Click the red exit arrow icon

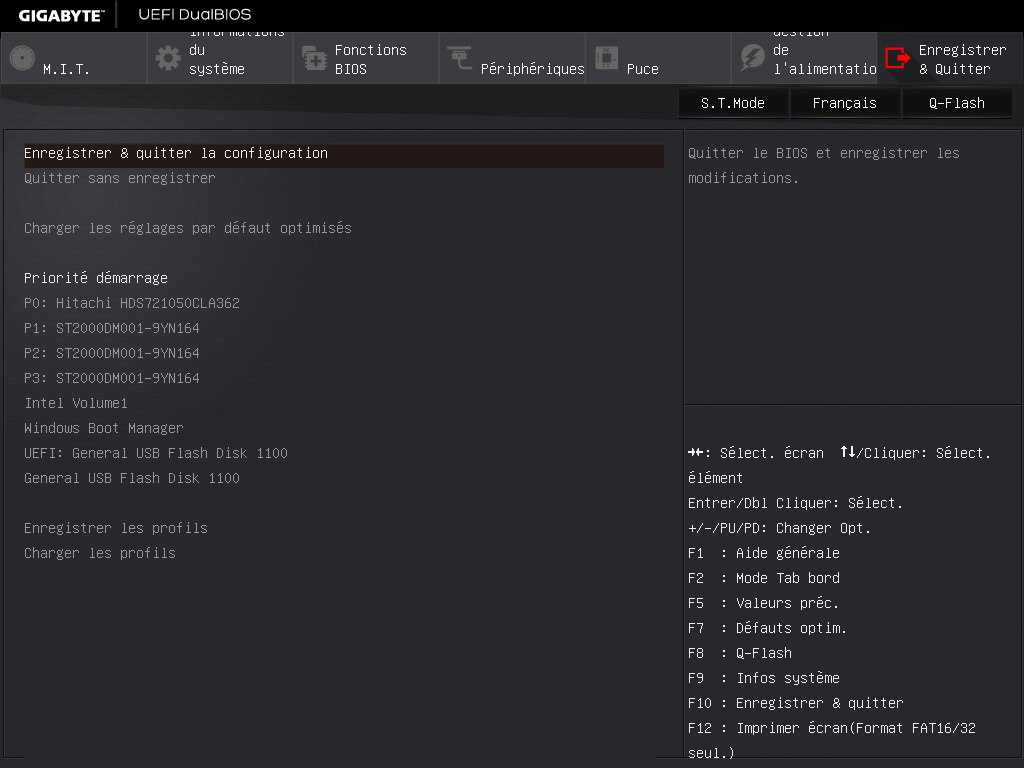(897, 58)
